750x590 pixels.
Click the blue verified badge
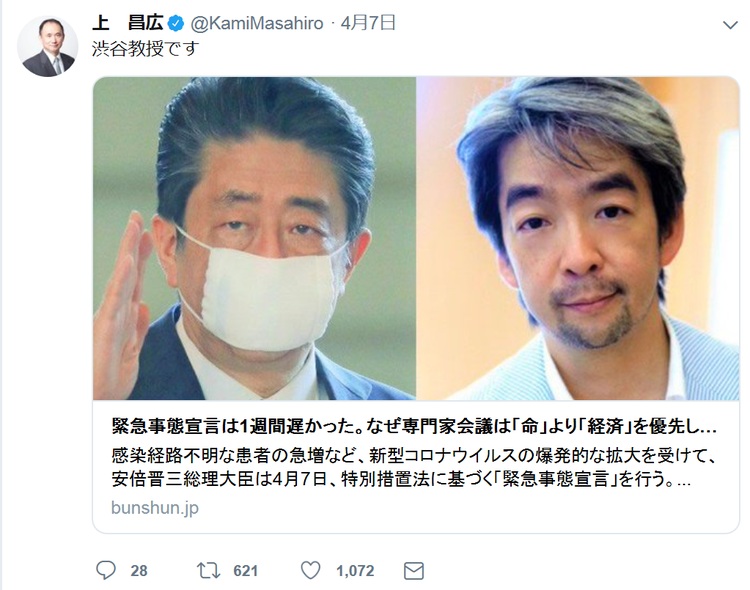coord(176,23)
